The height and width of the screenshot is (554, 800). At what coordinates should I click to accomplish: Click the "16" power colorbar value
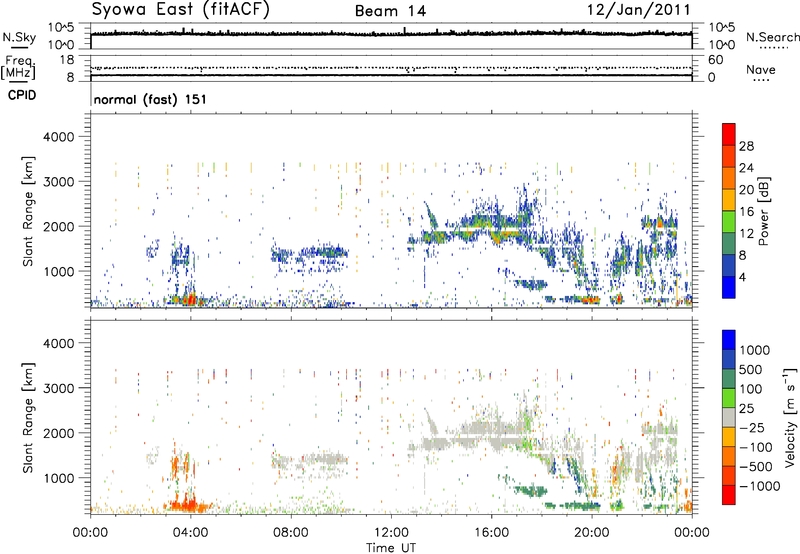(746, 212)
